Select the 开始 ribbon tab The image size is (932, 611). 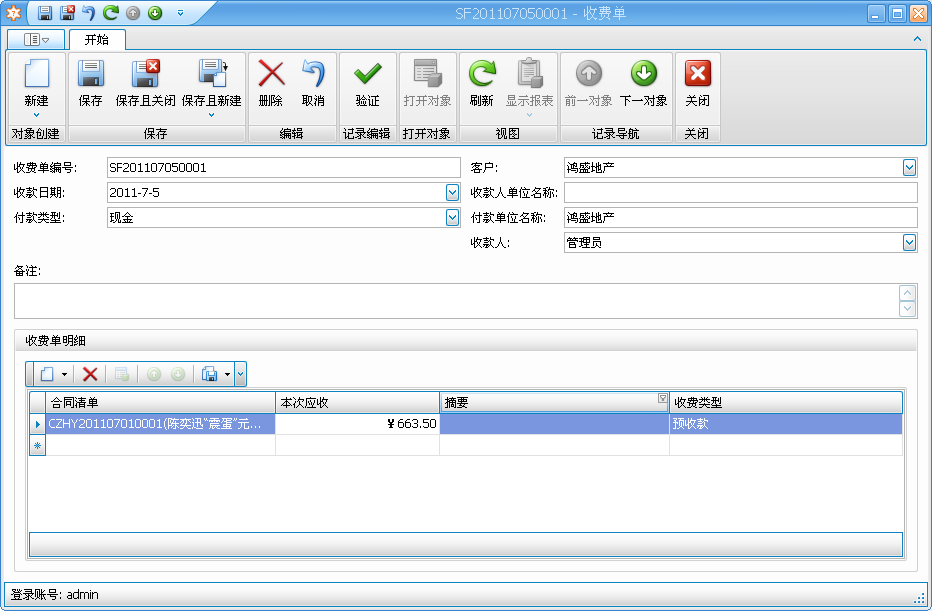click(97, 40)
